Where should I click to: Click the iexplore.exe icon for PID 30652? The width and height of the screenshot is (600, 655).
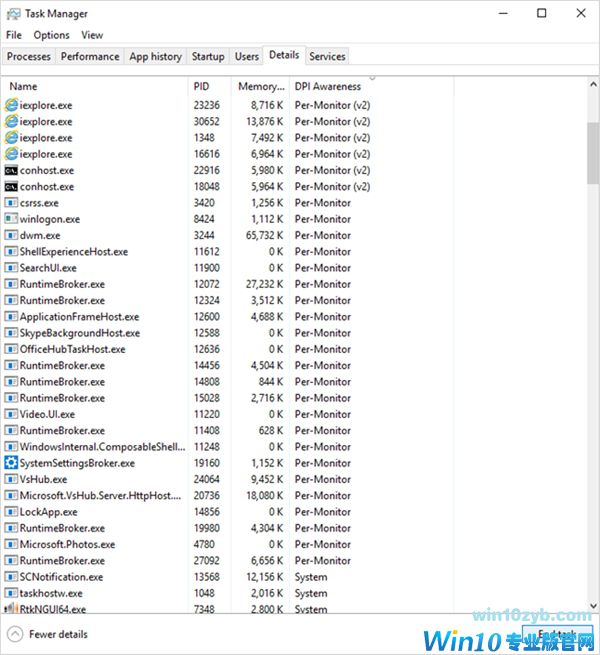[11, 121]
